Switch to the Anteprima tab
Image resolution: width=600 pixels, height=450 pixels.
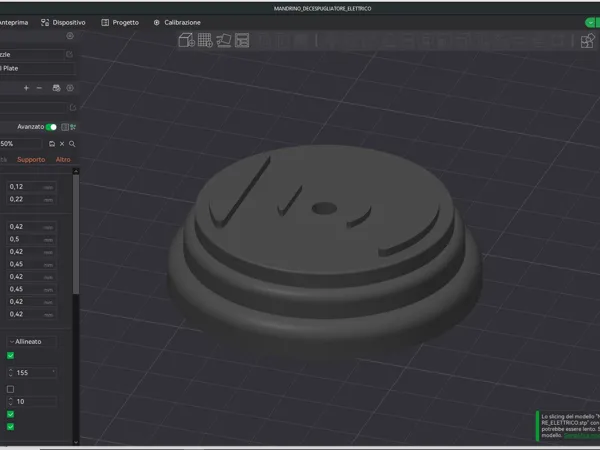point(14,23)
